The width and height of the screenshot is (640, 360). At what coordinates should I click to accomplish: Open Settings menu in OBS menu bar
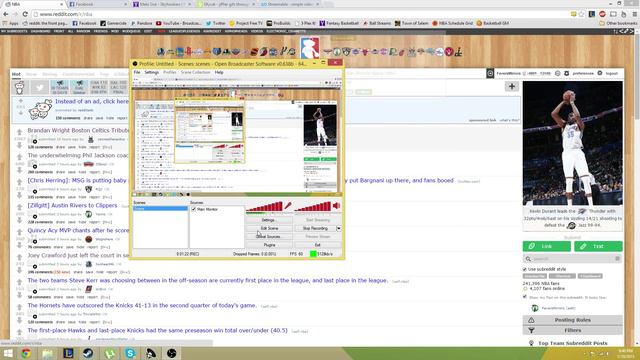click(x=151, y=72)
